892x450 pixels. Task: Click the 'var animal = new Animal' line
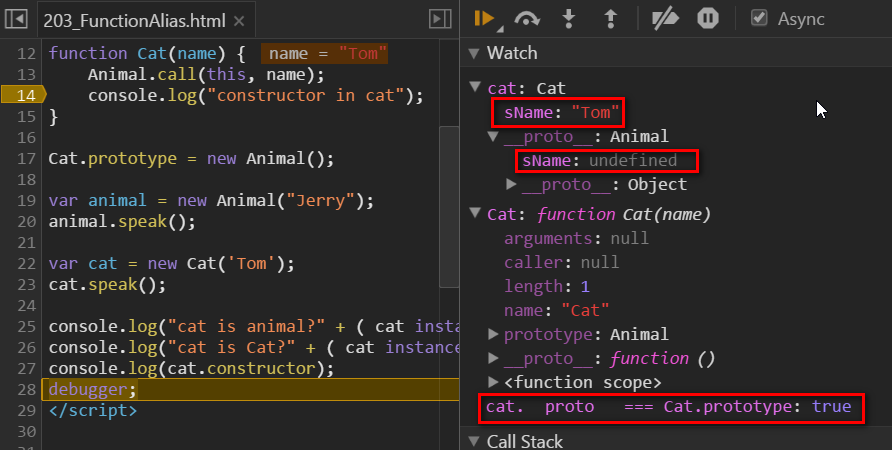[x=211, y=200]
